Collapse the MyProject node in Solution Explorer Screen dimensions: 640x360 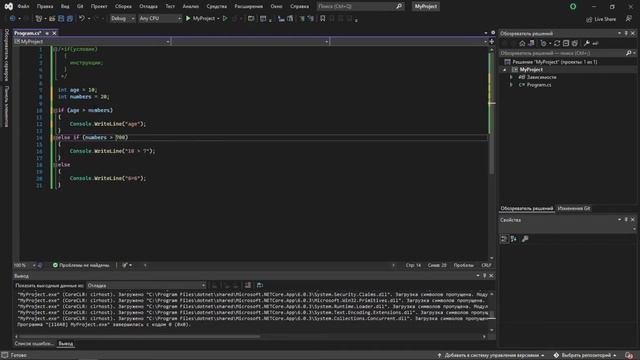505,70
